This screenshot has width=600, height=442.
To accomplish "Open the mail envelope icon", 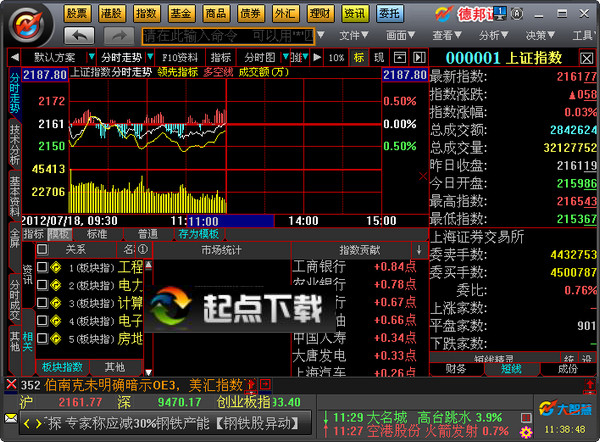I will (10, 418).
